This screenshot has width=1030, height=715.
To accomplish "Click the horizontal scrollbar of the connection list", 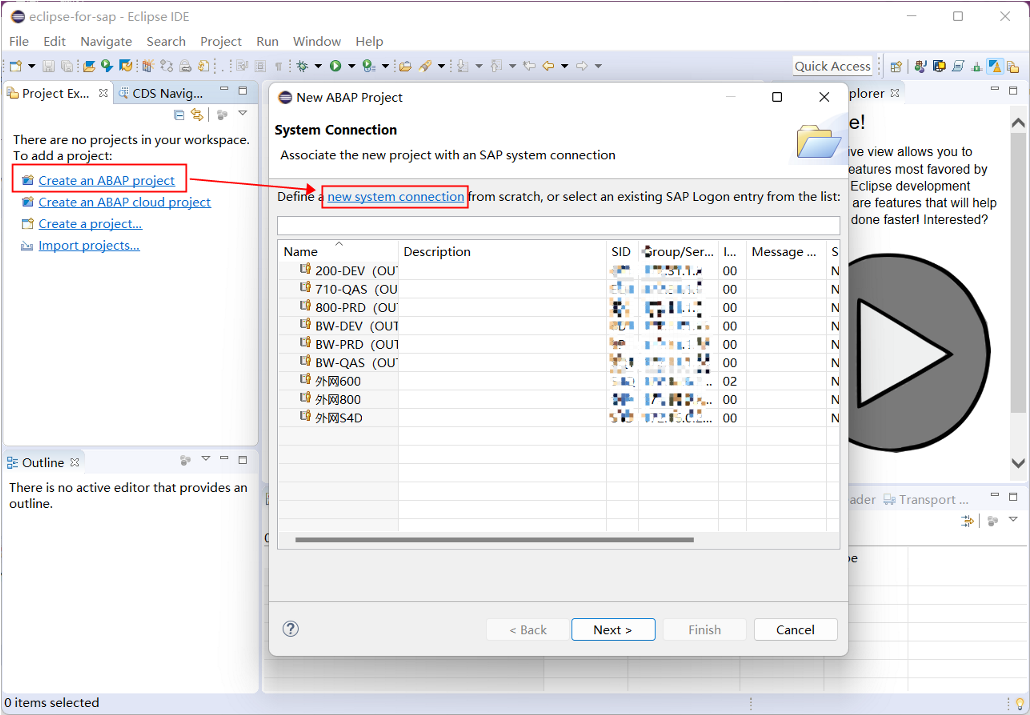I will click(x=495, y=540).
